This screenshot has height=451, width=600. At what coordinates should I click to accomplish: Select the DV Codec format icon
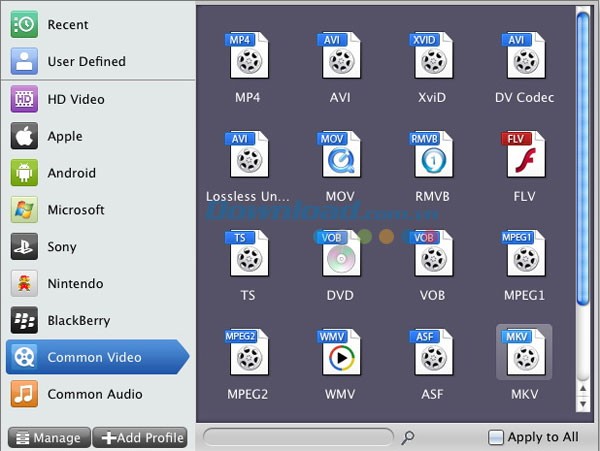click(x=524, y=55)
